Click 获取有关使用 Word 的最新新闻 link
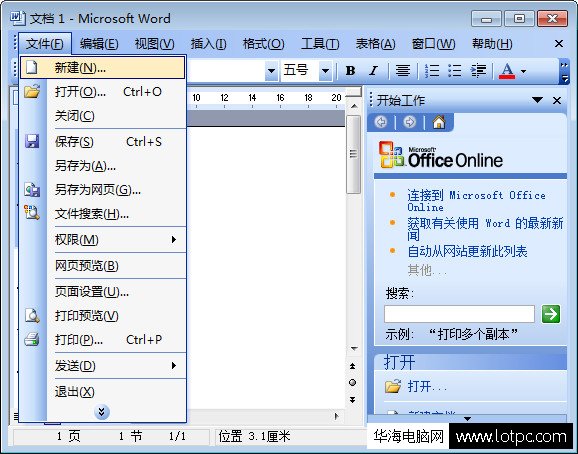The image size is (578, 454). pos(485,228)
